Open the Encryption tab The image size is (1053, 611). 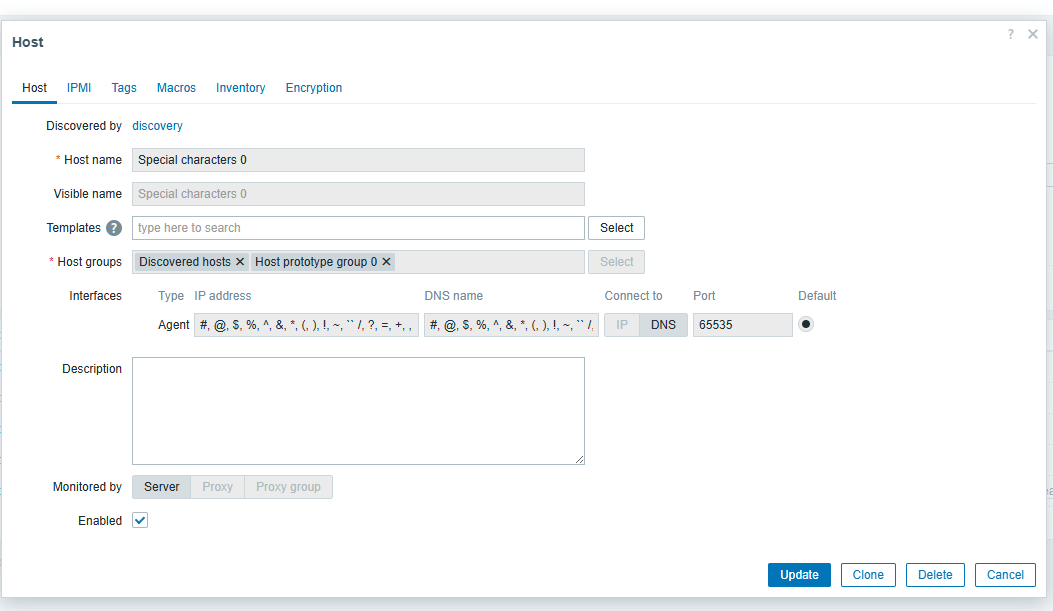coord(314,88)
